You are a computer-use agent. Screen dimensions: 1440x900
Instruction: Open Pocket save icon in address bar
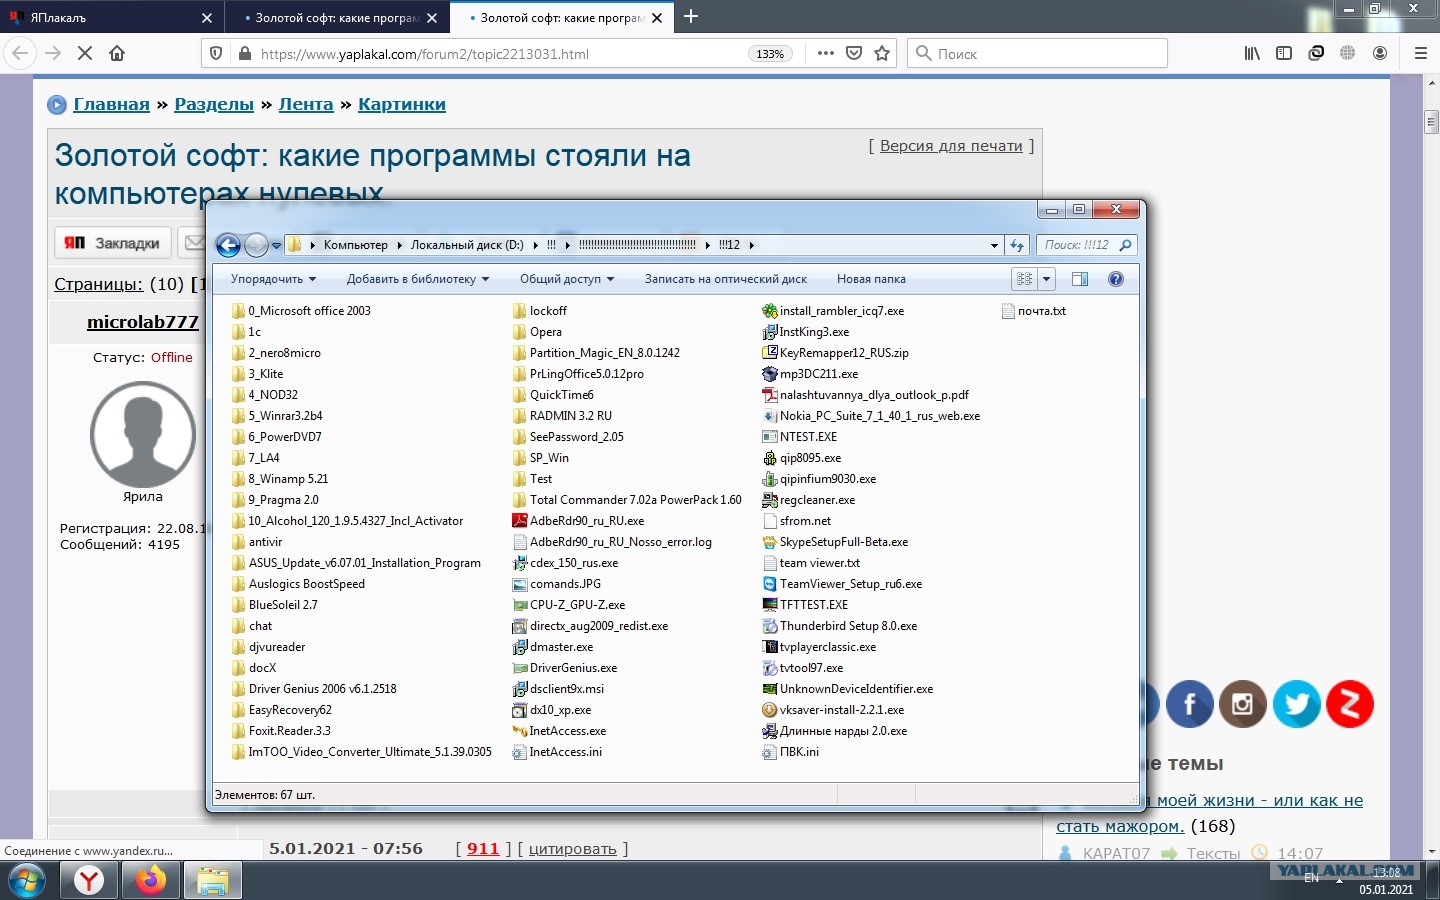[x=854, y=54]
